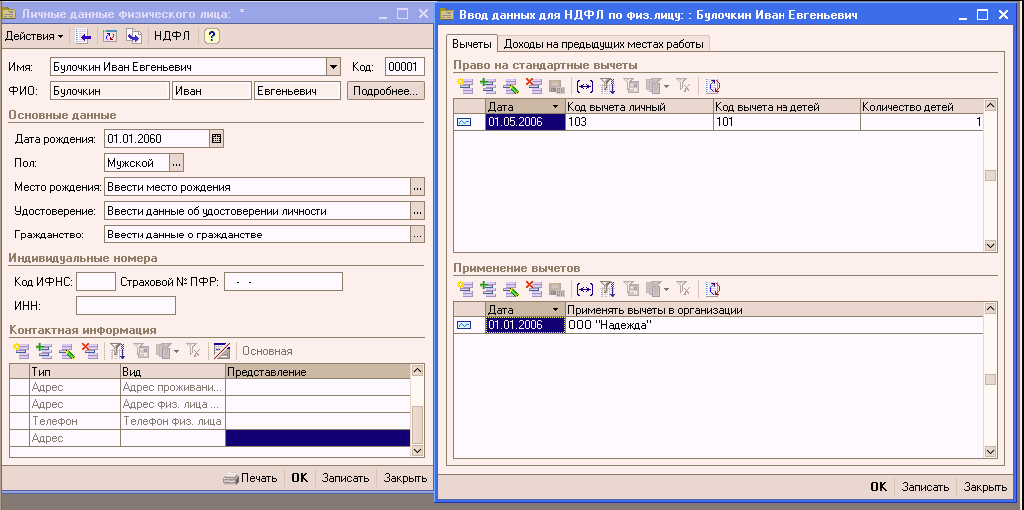Open the date picker for Дата рождения
The image size is (1024, 510).
(x=217, y=139)
